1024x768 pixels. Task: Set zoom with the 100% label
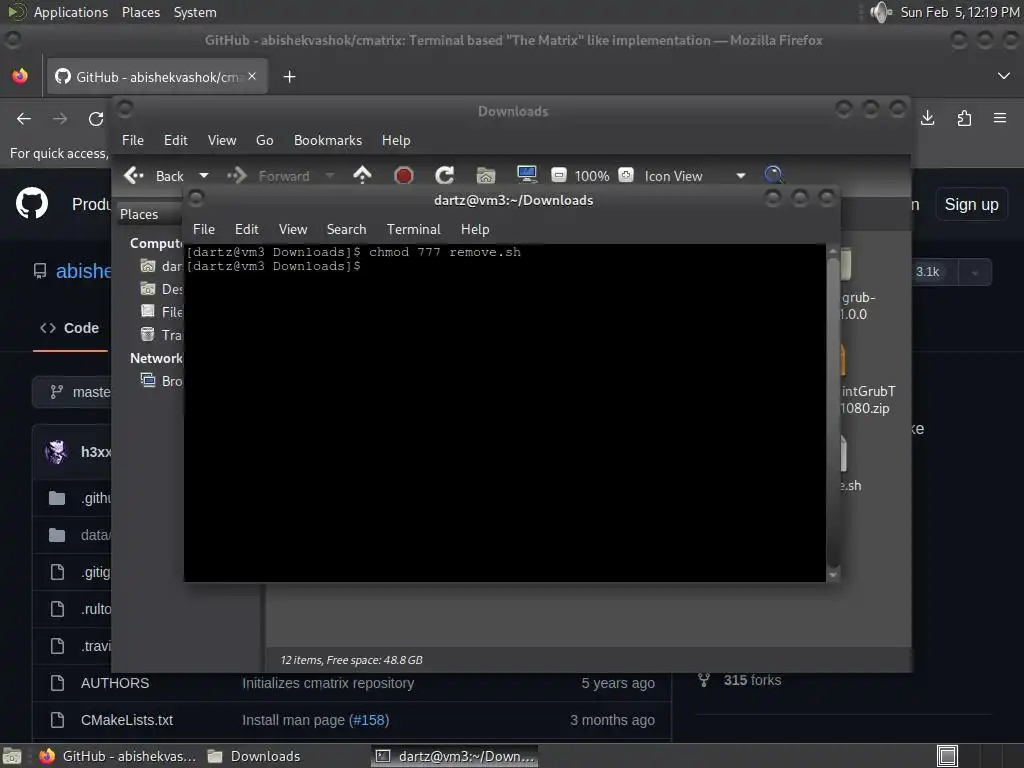coord(592,176)
